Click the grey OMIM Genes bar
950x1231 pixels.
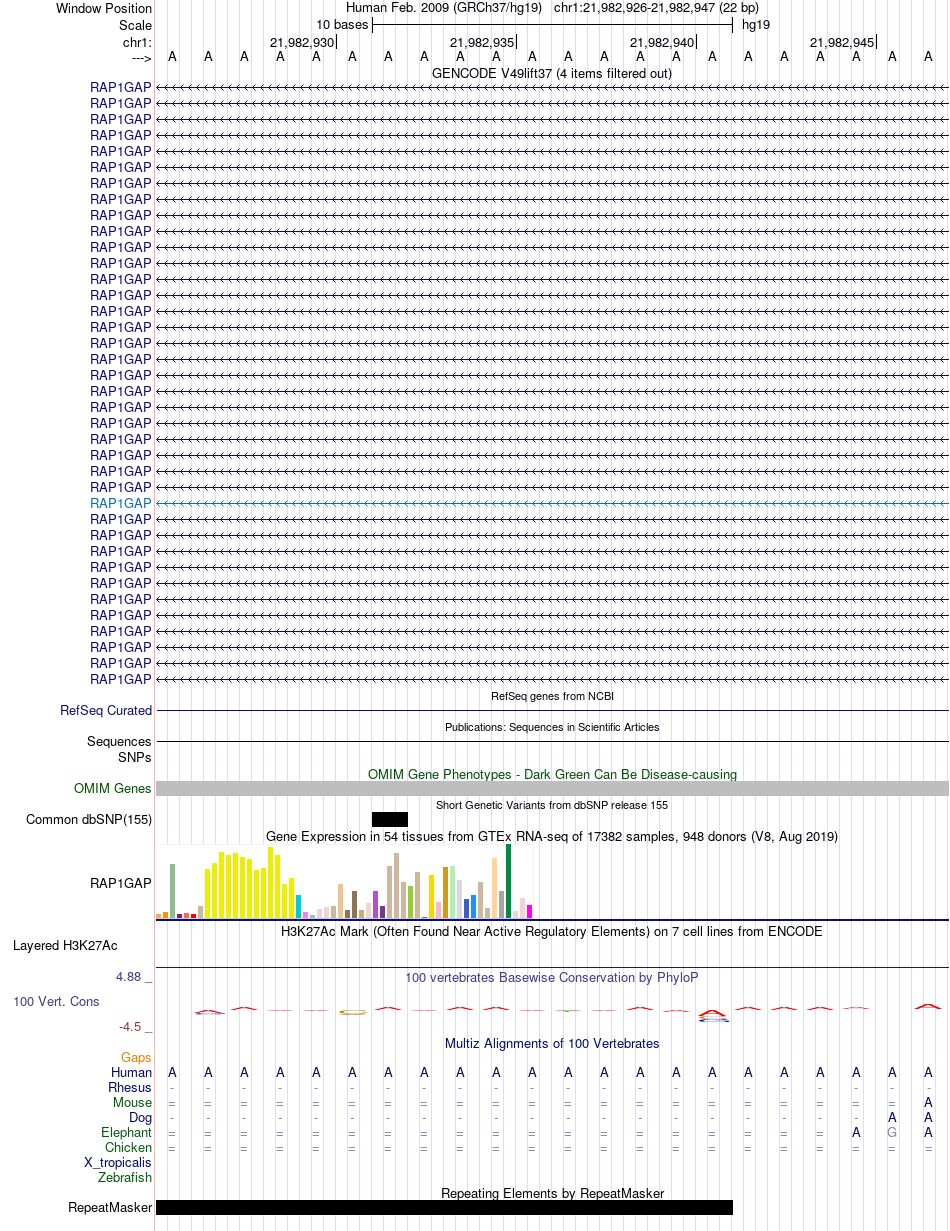click(x=552, y=789)
